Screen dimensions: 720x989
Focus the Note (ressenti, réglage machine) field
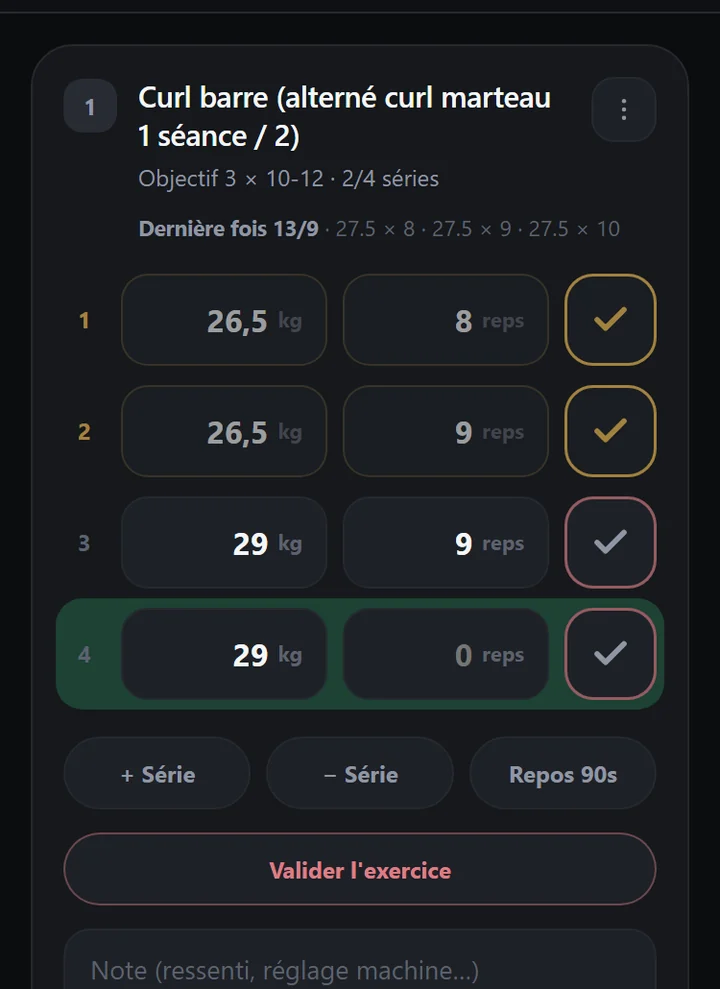coord(360,960)
